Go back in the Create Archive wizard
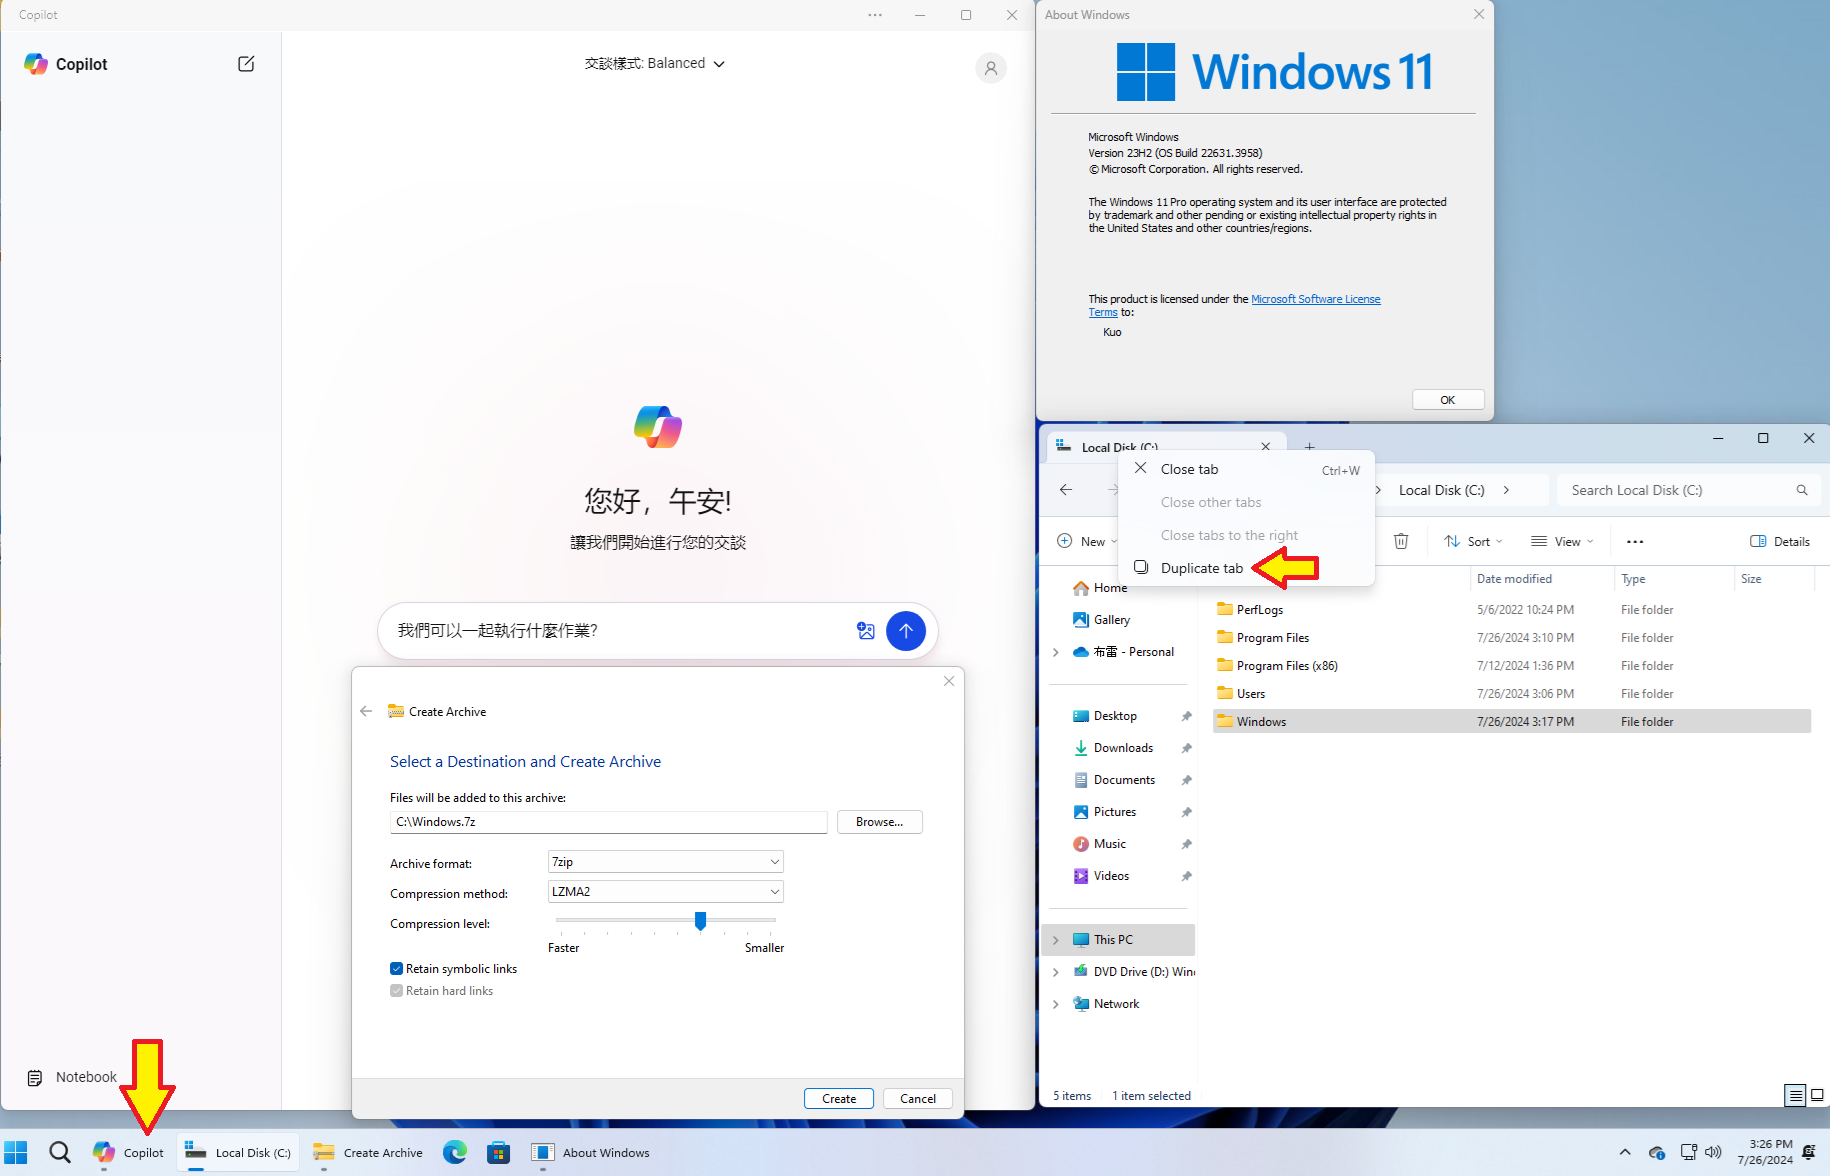The image size is (1830, 1176). (x=366, y=711)
